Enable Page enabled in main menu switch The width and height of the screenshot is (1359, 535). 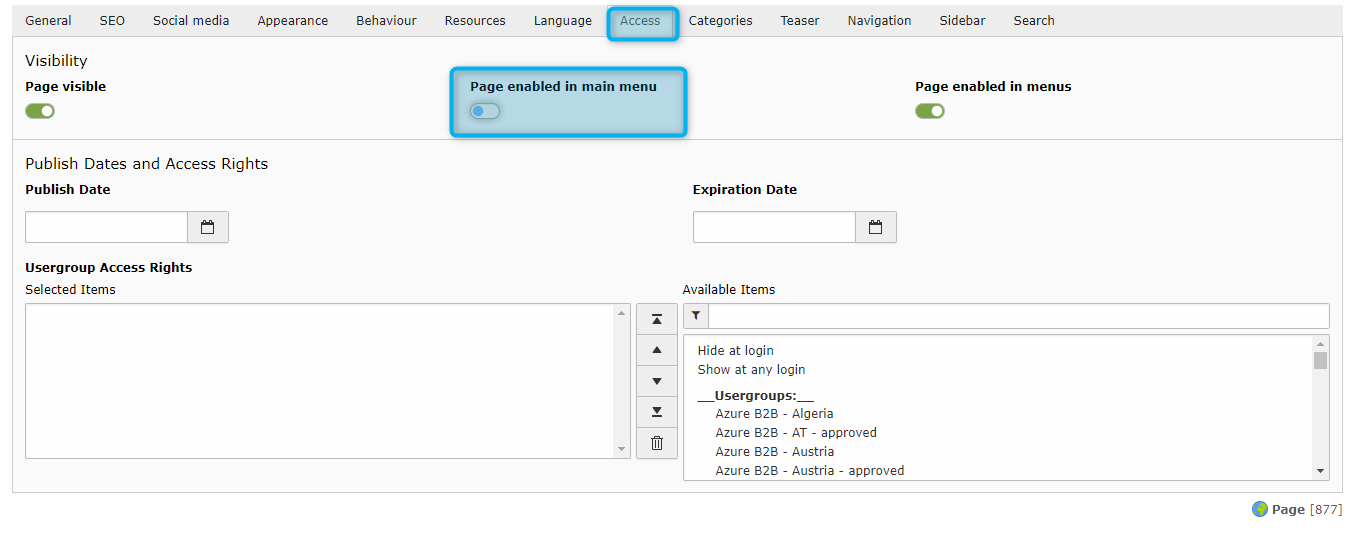[485, 111]
